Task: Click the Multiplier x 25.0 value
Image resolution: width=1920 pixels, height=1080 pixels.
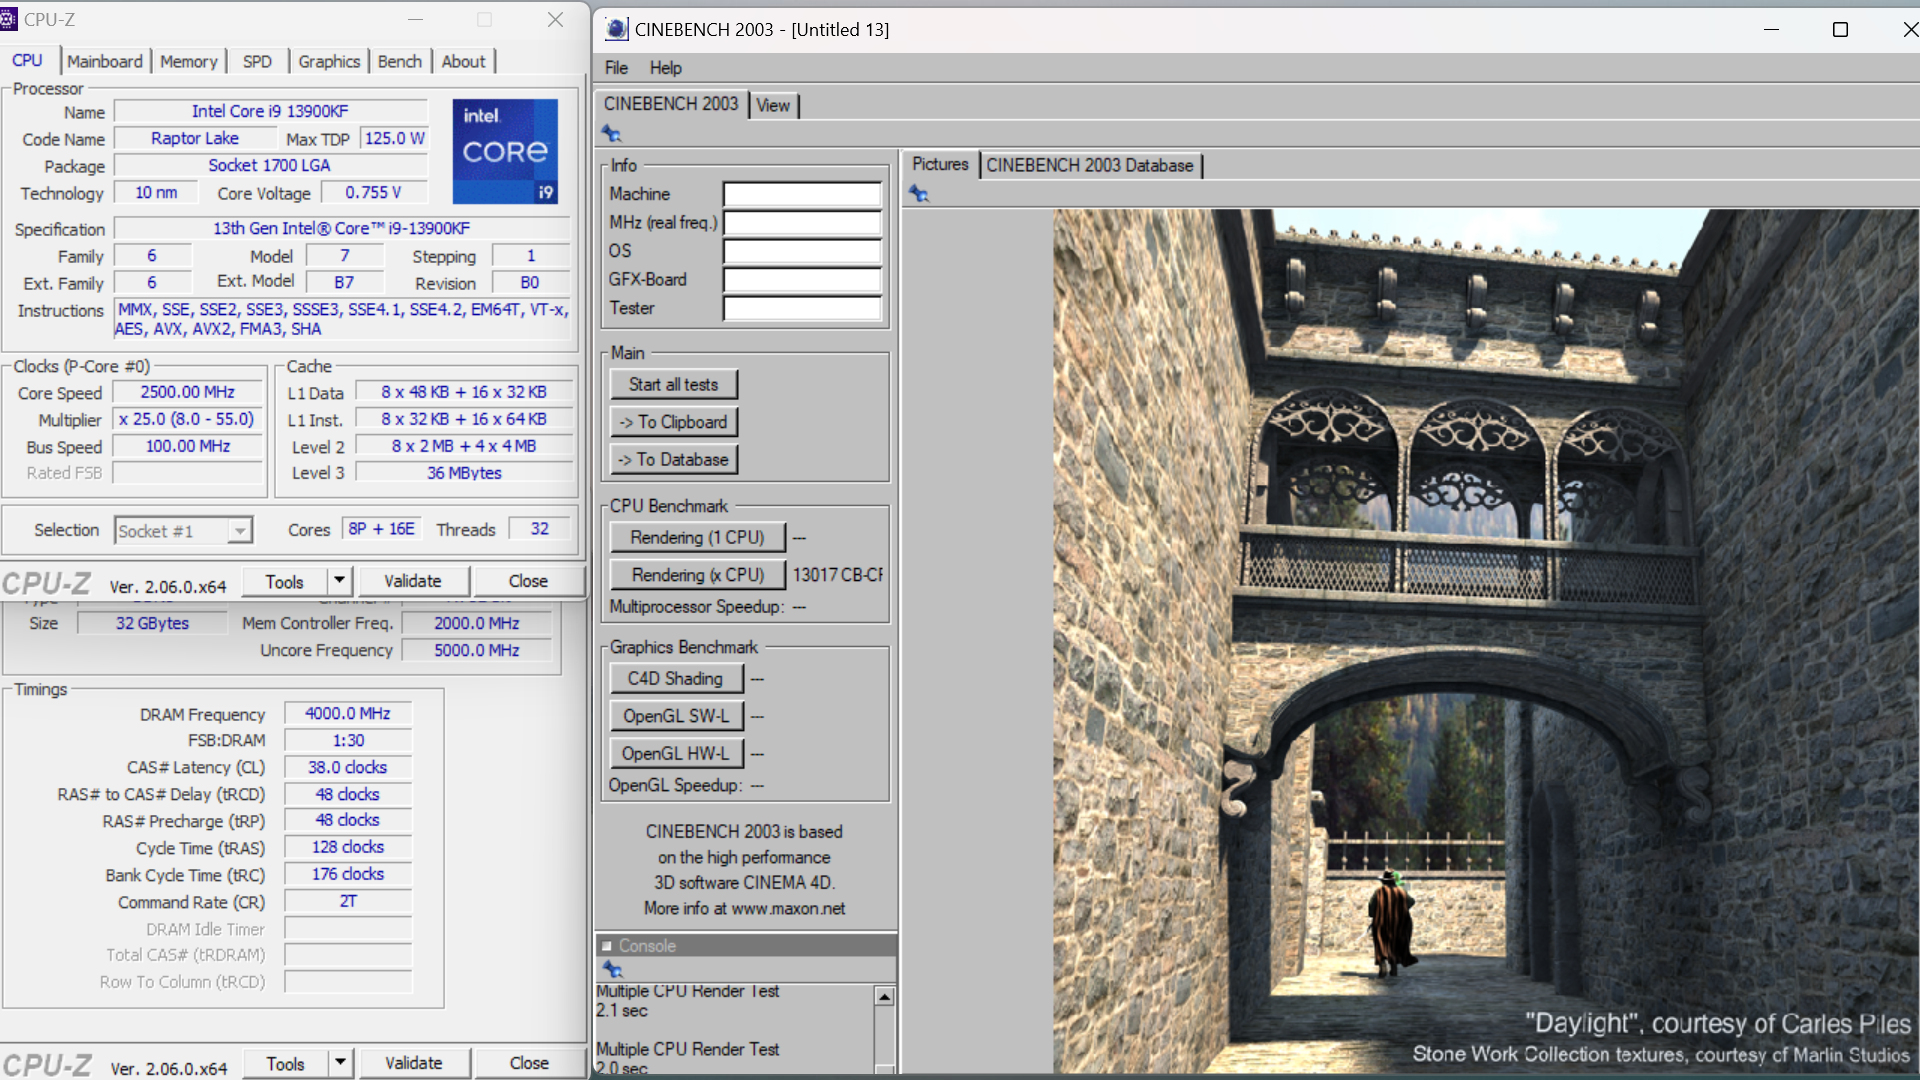Action: click(x=188, y=419)
